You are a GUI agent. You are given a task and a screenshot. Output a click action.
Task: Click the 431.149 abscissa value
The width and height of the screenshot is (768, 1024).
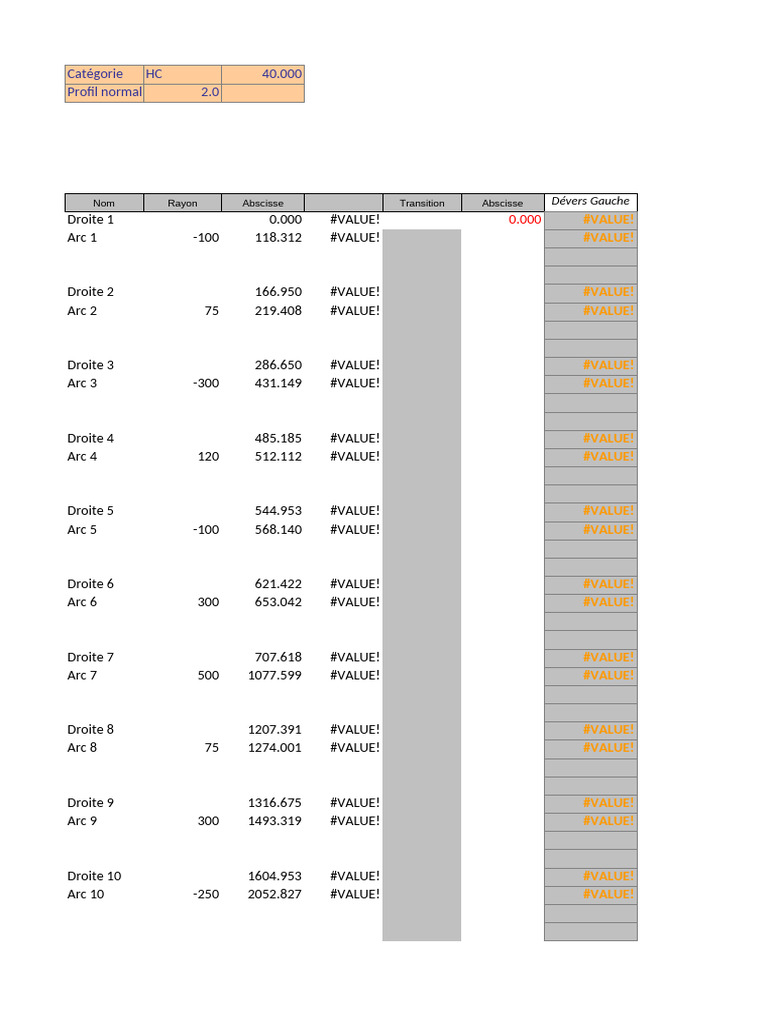click(x=278, y=383)
